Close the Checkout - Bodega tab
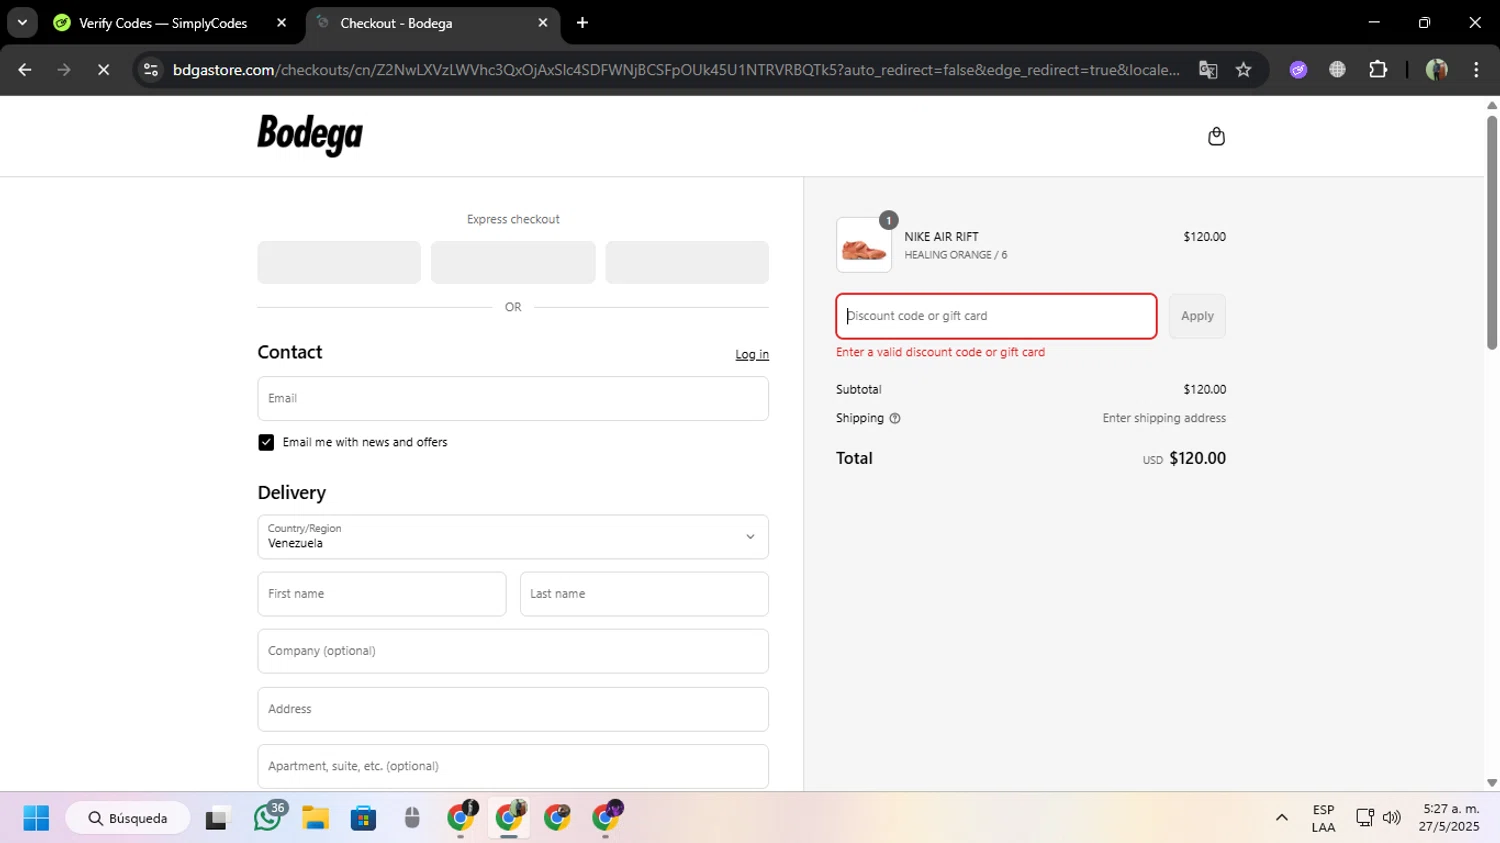 coord(543,23)
